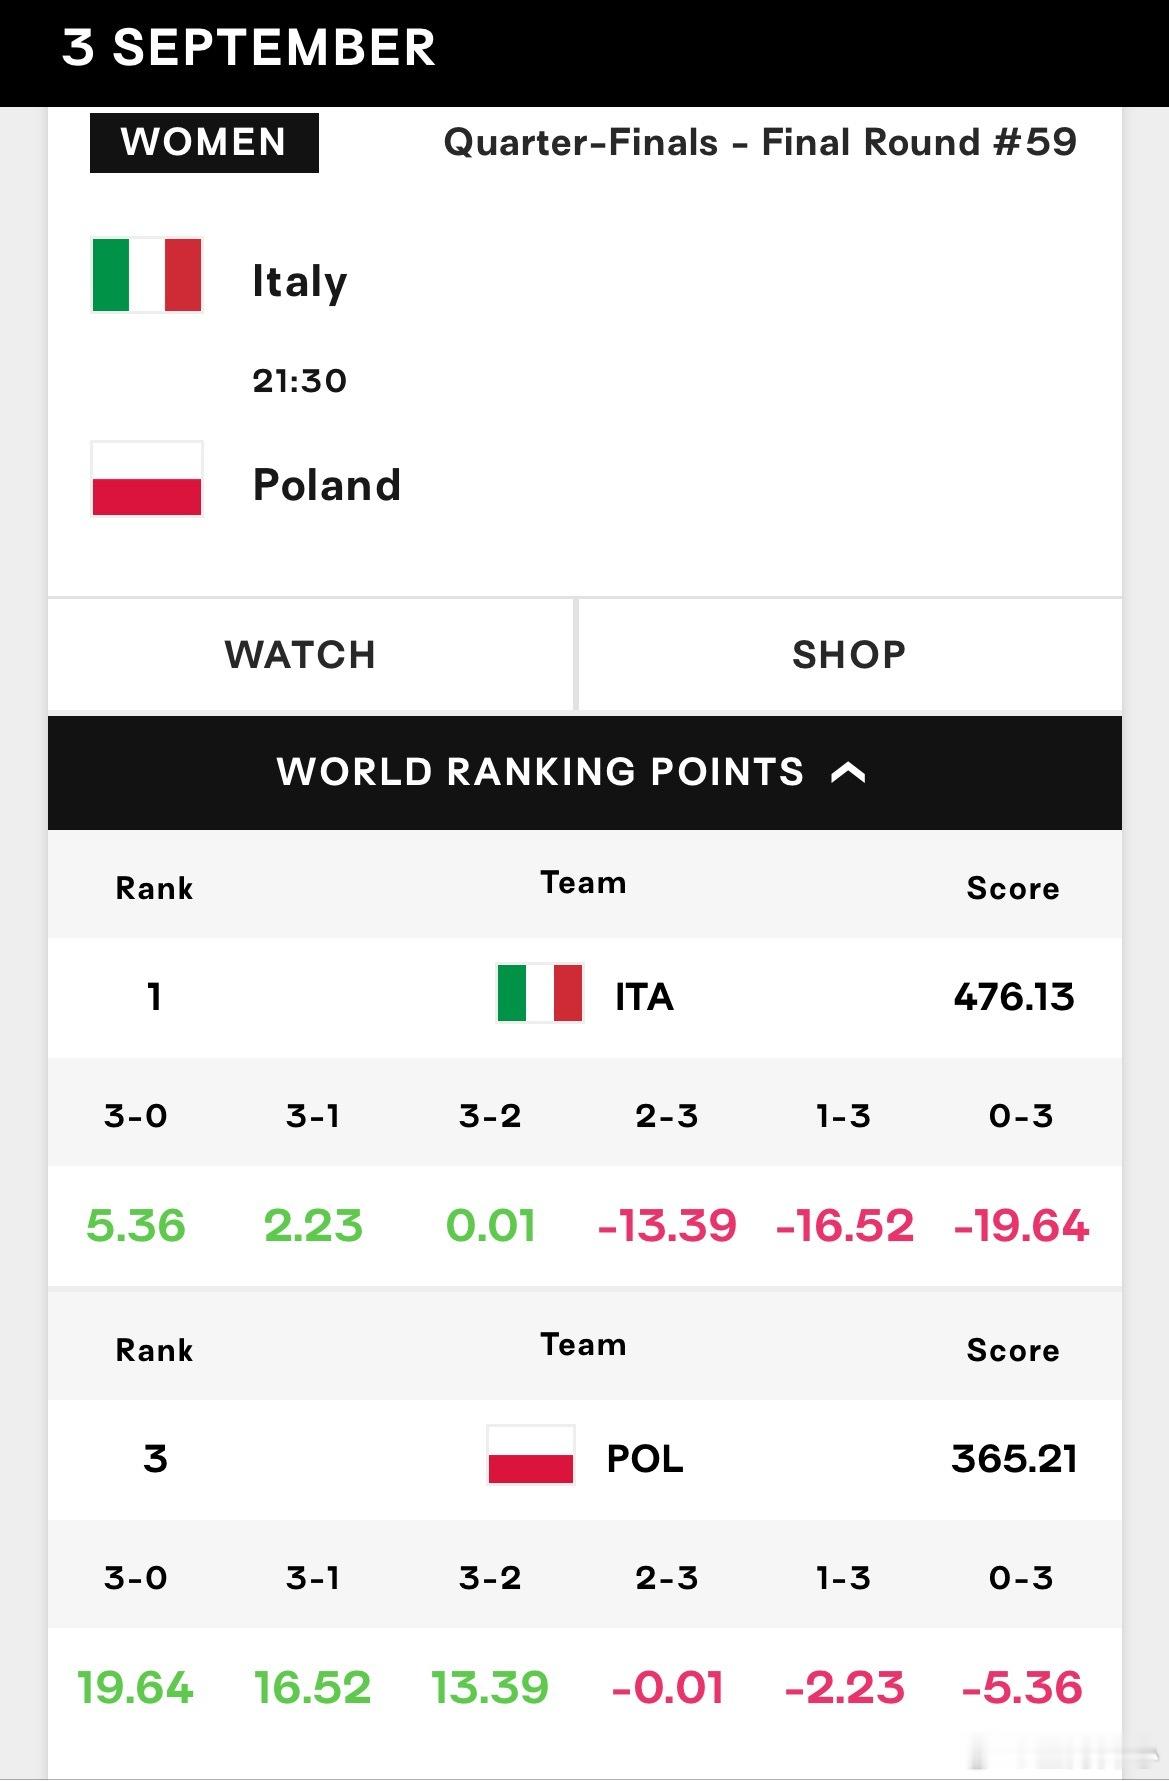1169x1781 pixels.
Task: Click the World Ranking Points header bar
Action: [x=585, y=773]
